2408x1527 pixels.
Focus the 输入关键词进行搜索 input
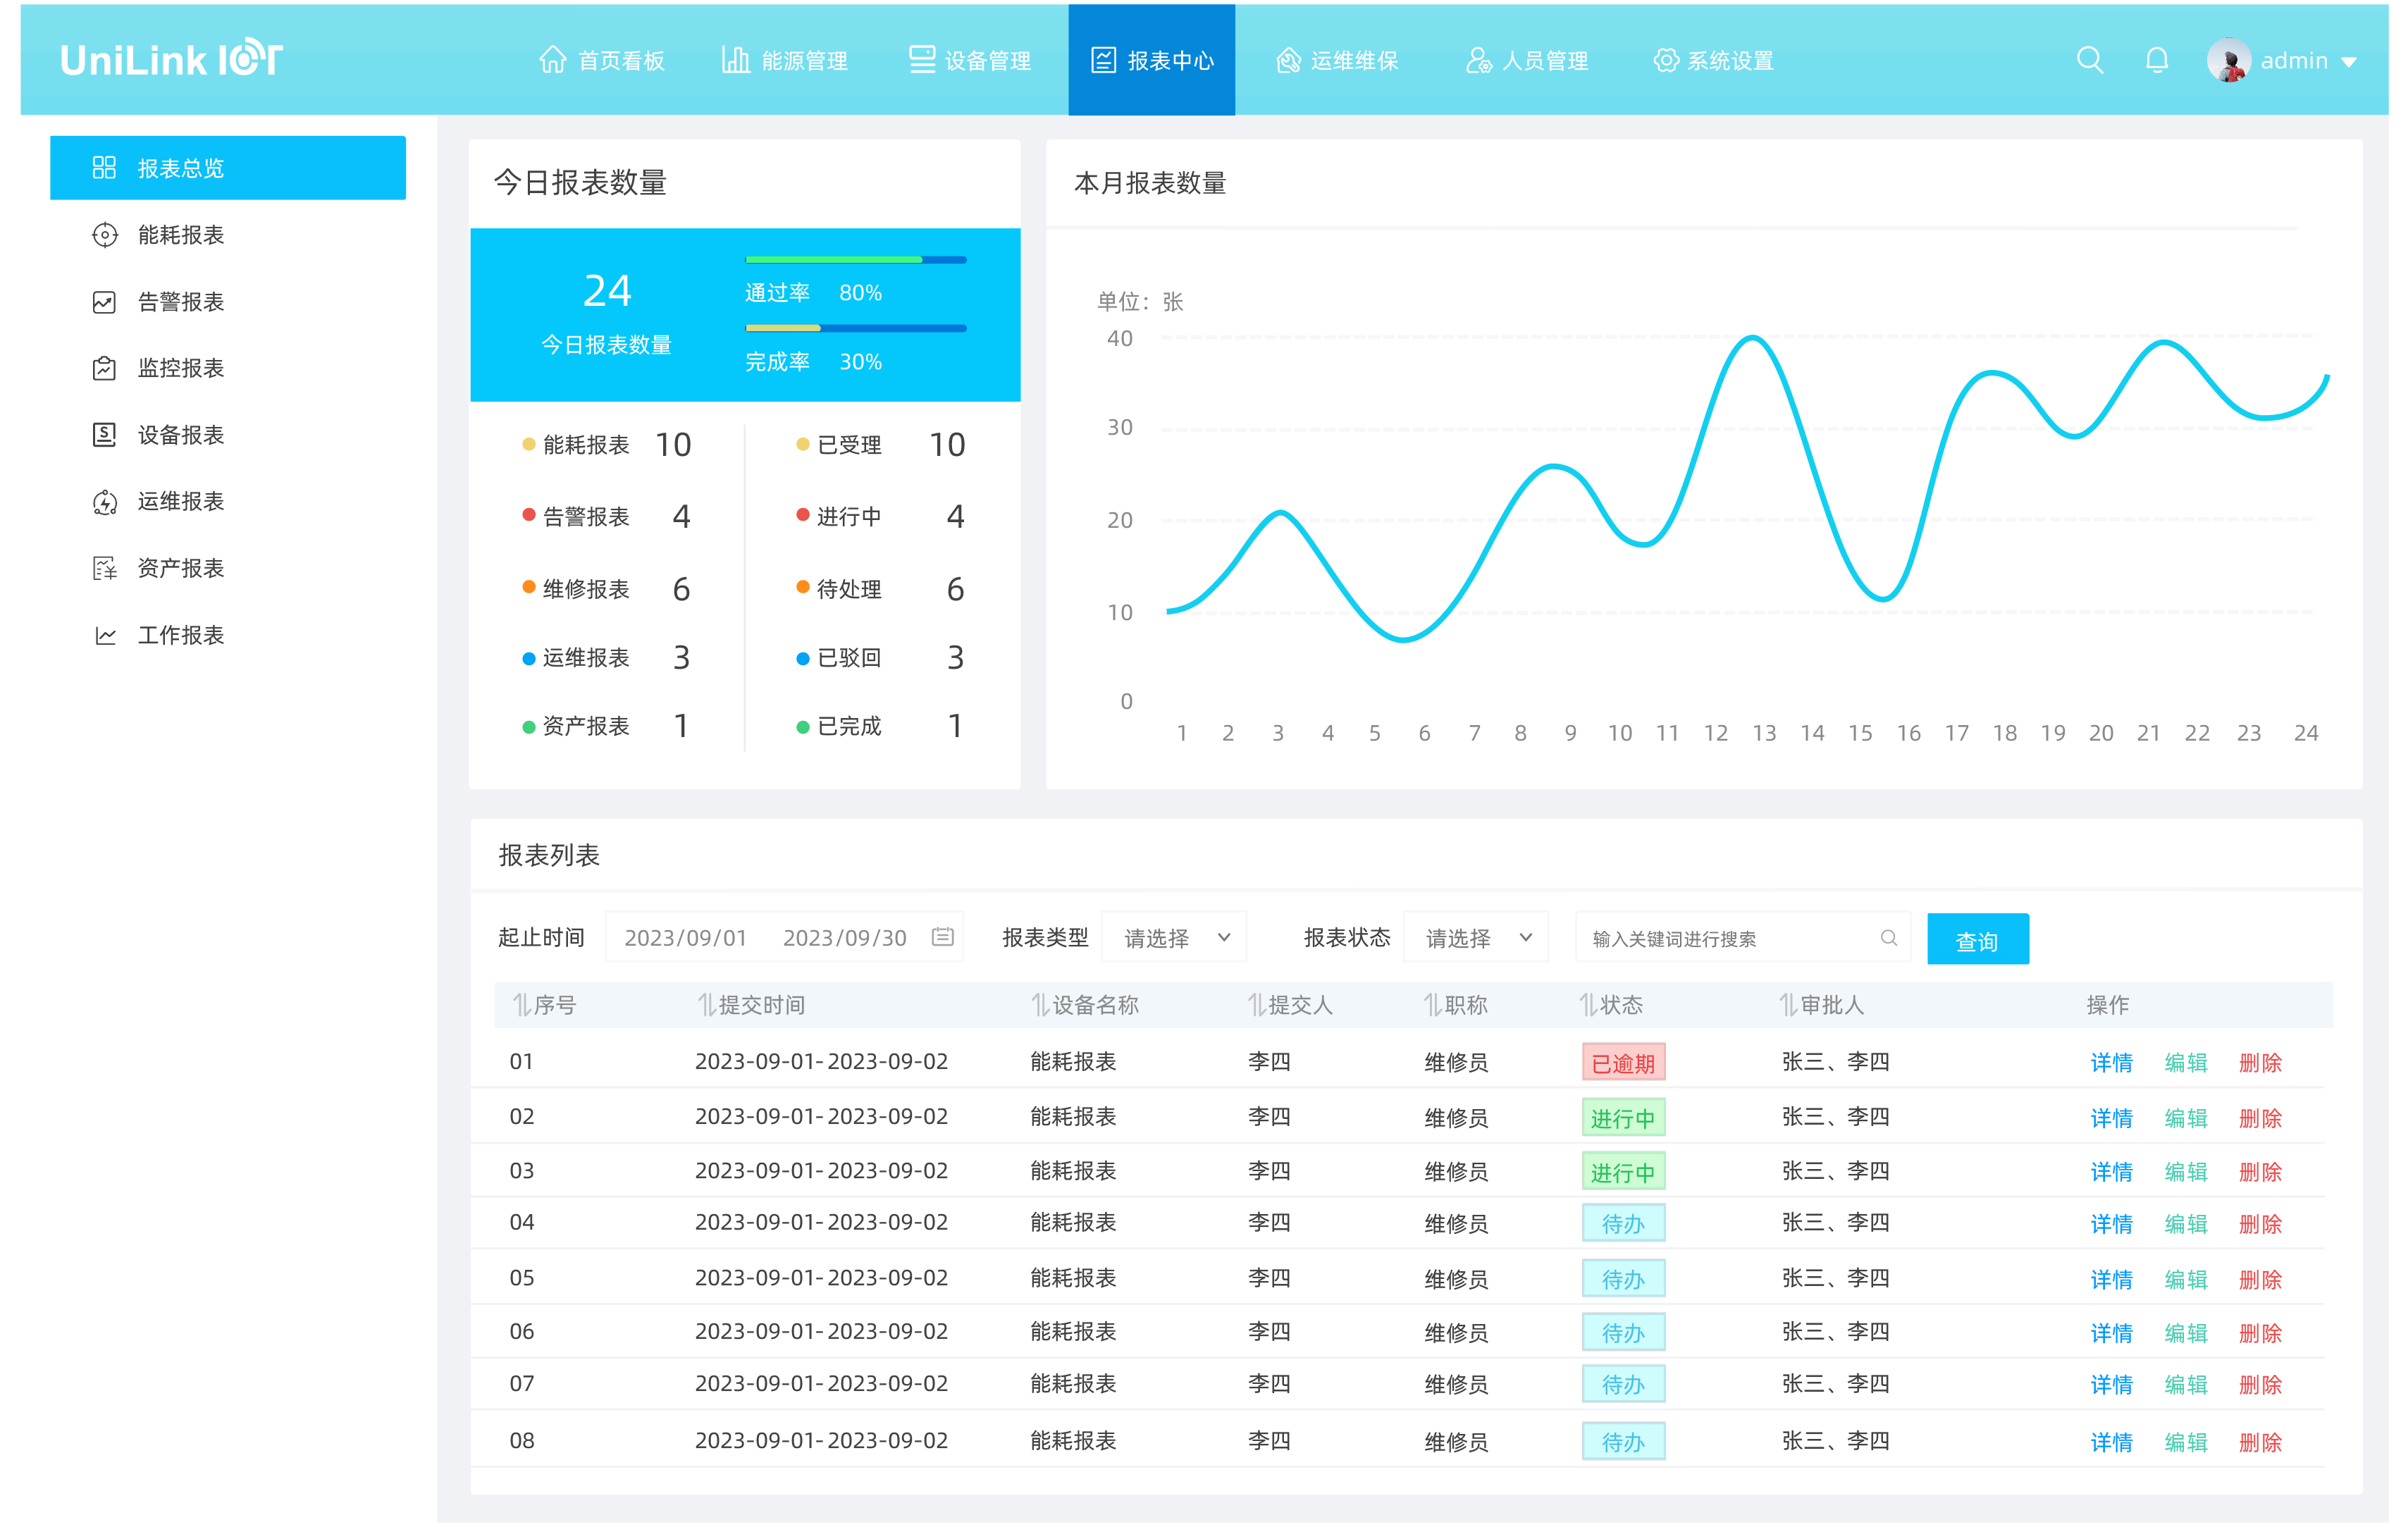1742,937
